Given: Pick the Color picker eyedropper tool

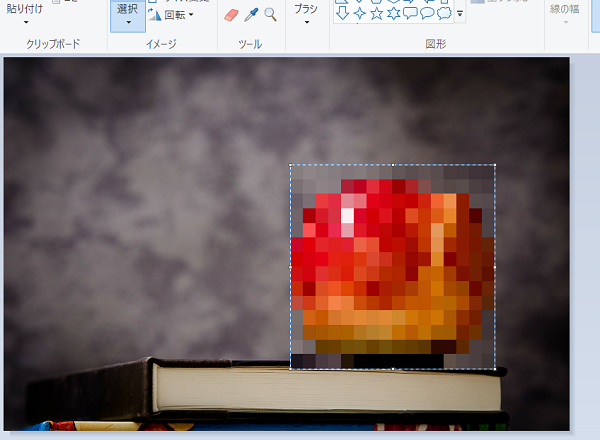Looking at the screenshot, I should 251,15.
